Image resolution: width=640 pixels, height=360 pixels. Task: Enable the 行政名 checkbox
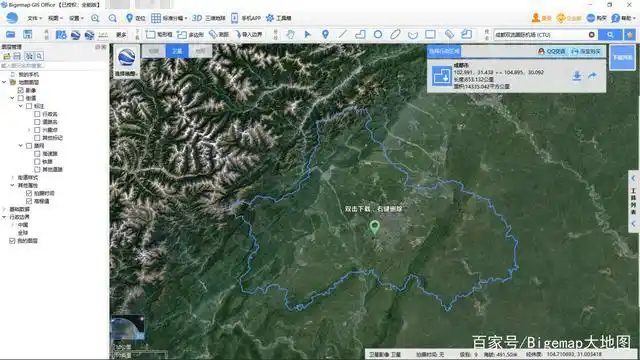pyautogui.click(x=37, y=114)
